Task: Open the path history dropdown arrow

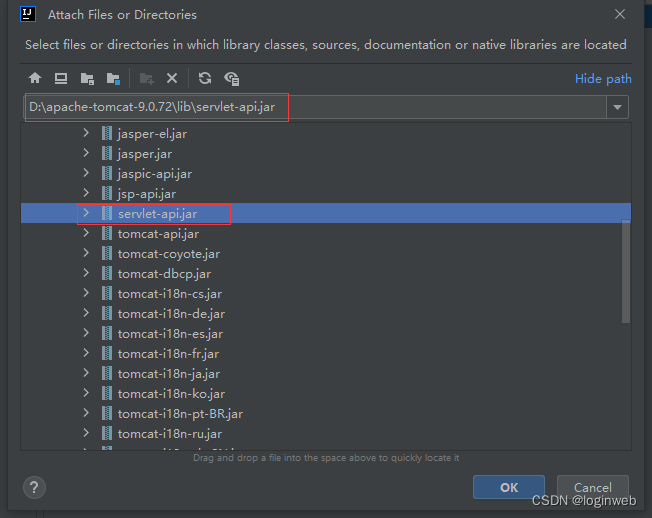Action: (x=617, y=107)
